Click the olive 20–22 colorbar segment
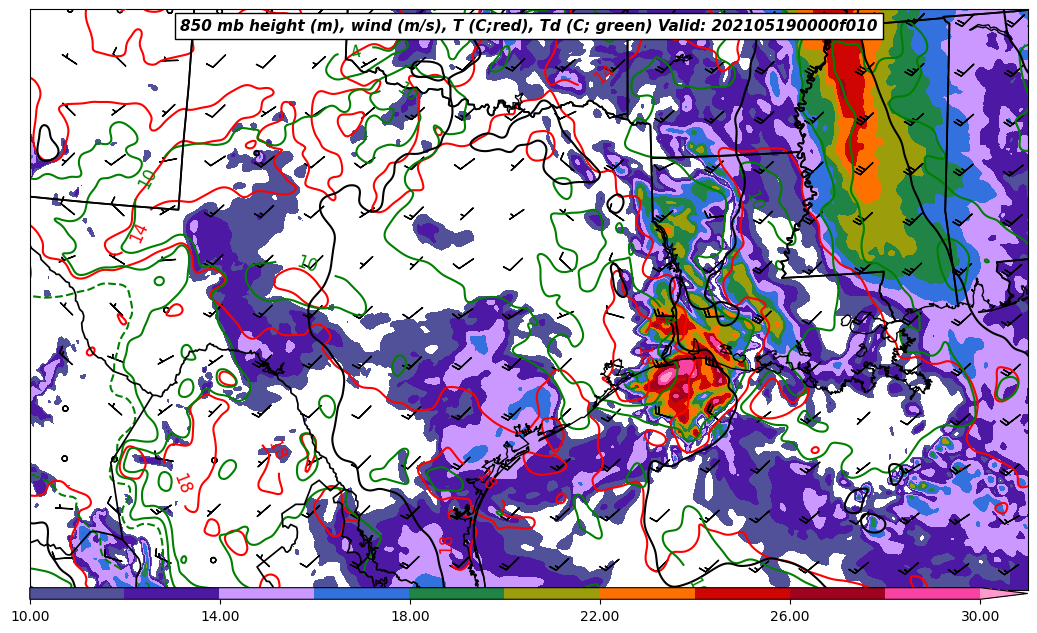Viewport: 1037px width, 633px height. coord(552,593)
